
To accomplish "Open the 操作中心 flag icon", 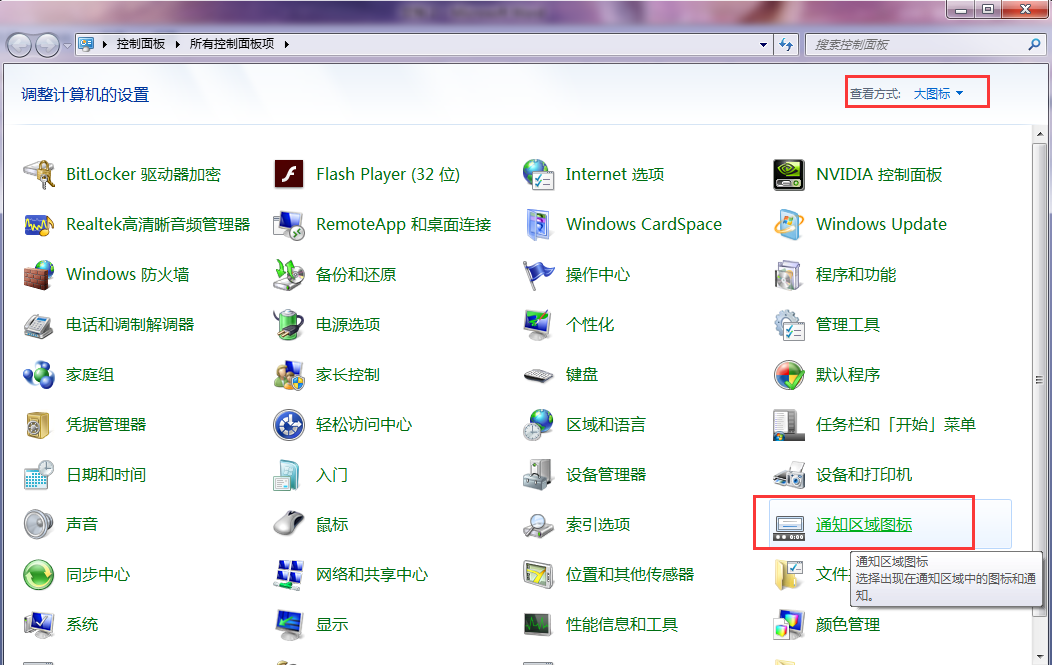I will [x=538, y=274].
